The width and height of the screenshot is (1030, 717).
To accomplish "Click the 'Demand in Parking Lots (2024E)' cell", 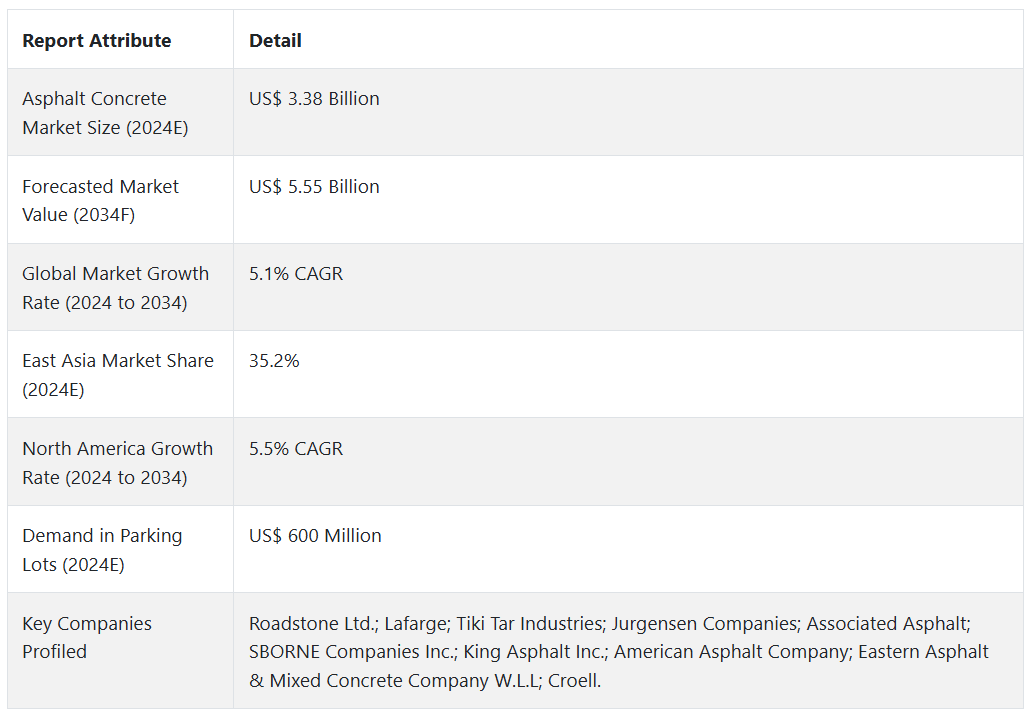I will coord(102,550).
